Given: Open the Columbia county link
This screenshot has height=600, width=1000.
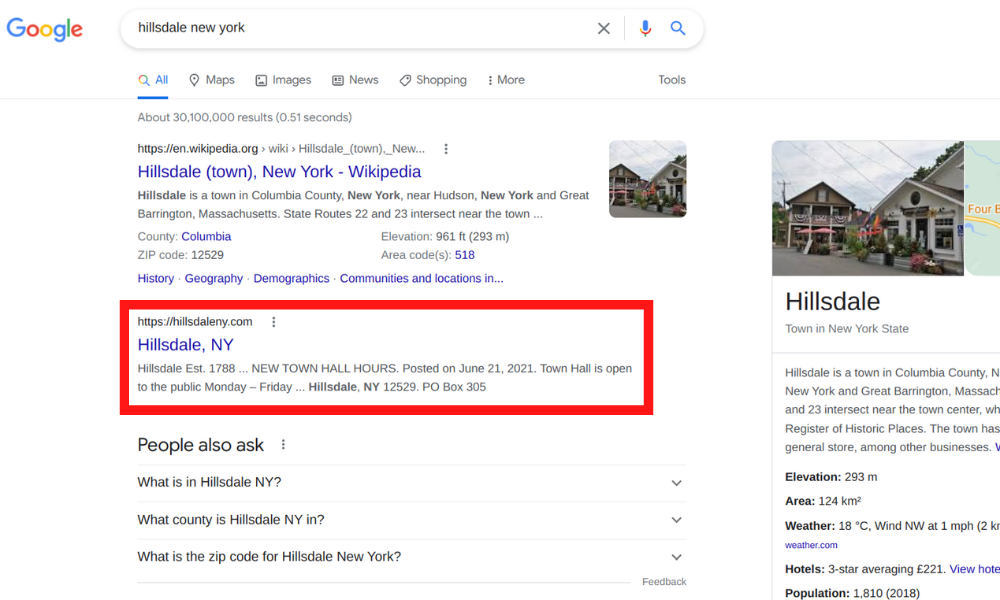Looking at the screenshot, I should pos(206,237).
